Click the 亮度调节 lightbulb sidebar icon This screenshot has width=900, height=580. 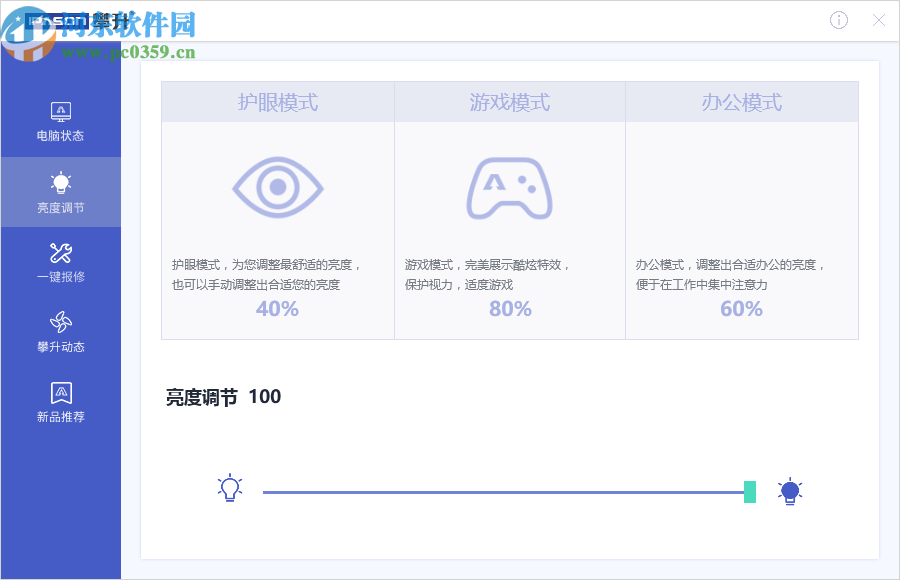(61, 182)
